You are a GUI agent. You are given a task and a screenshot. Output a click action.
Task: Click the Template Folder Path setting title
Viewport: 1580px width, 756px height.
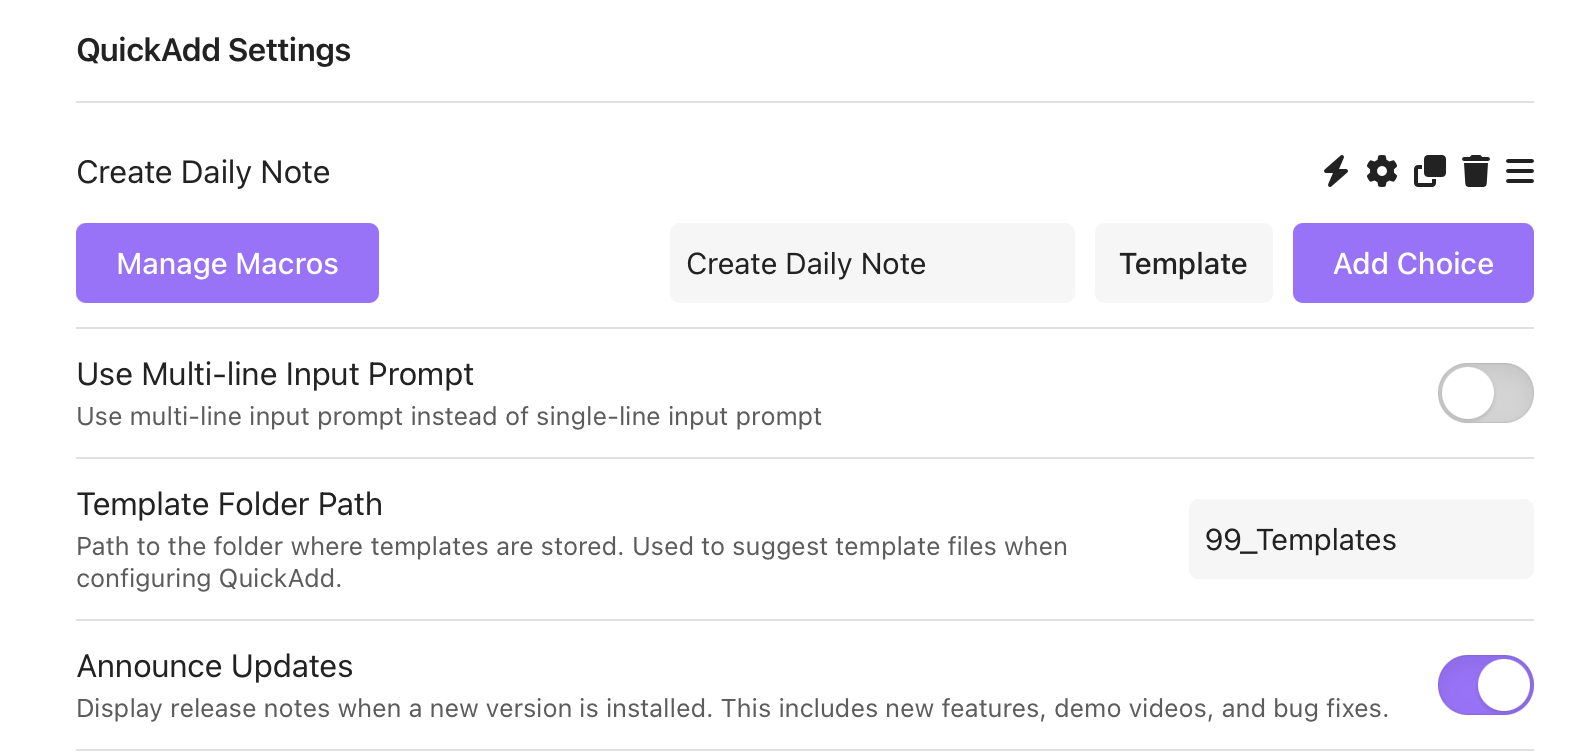click(x=229, y=504)
